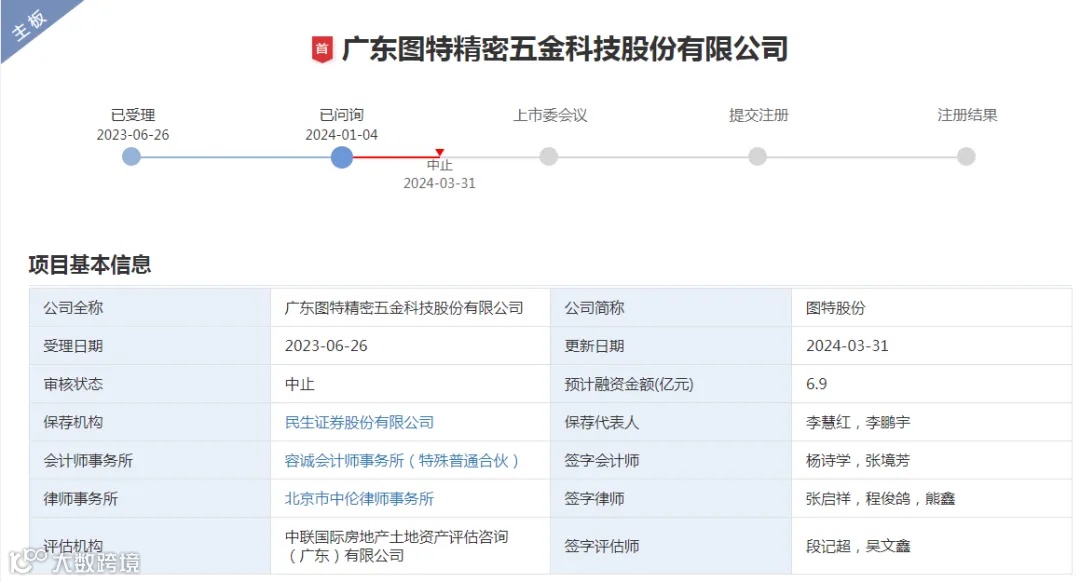Click the date 2024-01-04 under 已问询
The height and width of the screenshot is (582, 1080).
[x=342, y=135]
